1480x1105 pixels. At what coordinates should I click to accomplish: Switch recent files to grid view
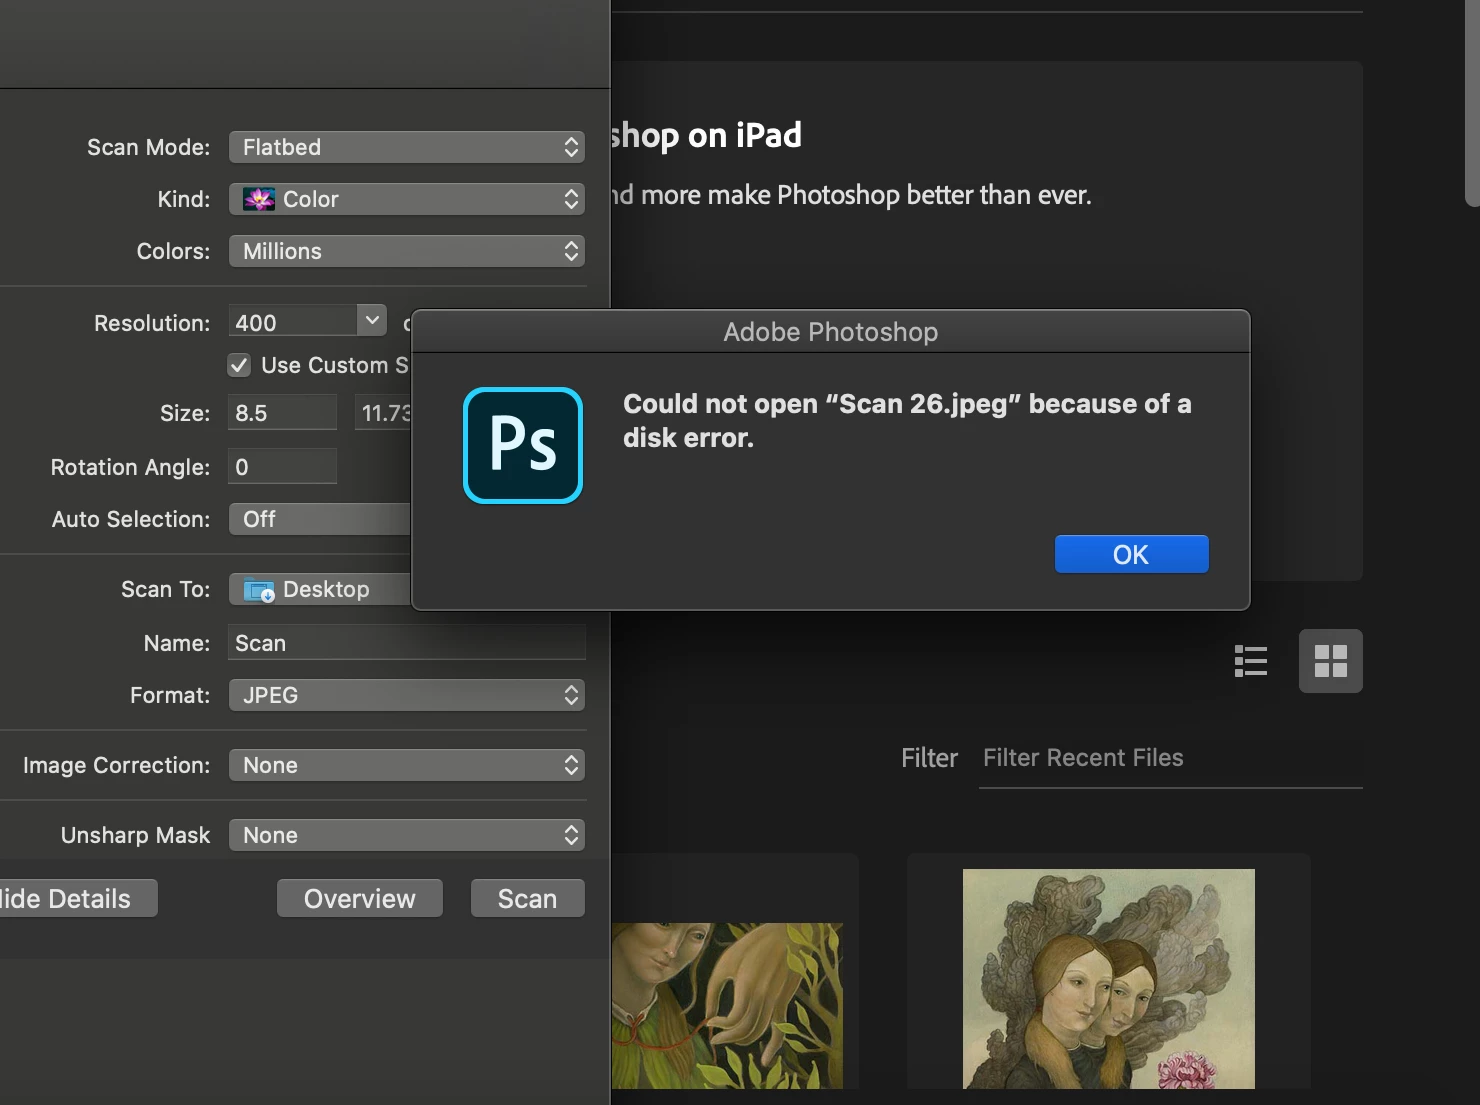1330,661
